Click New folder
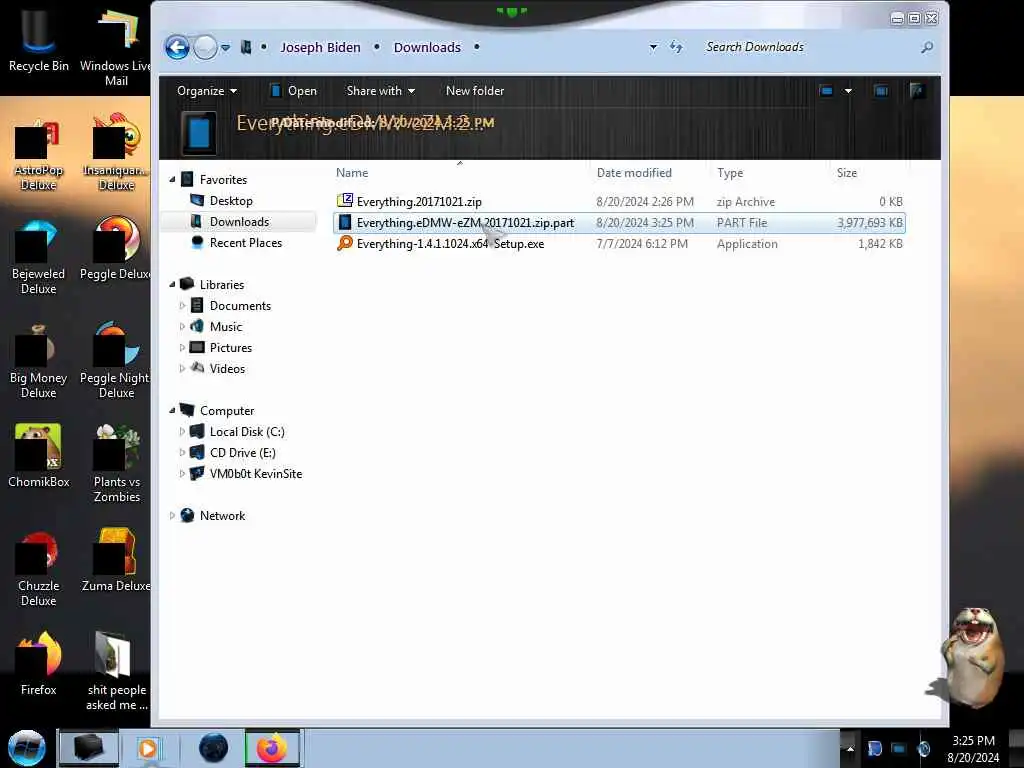 [475, 91]
